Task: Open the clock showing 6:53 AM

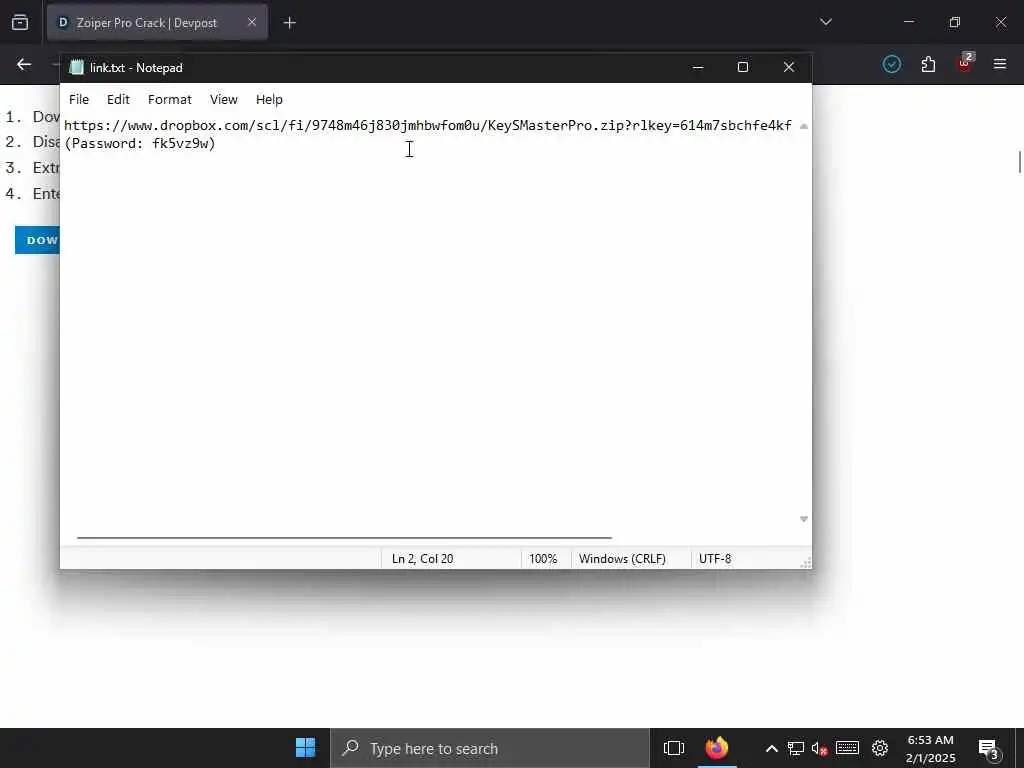Action: 931,748
